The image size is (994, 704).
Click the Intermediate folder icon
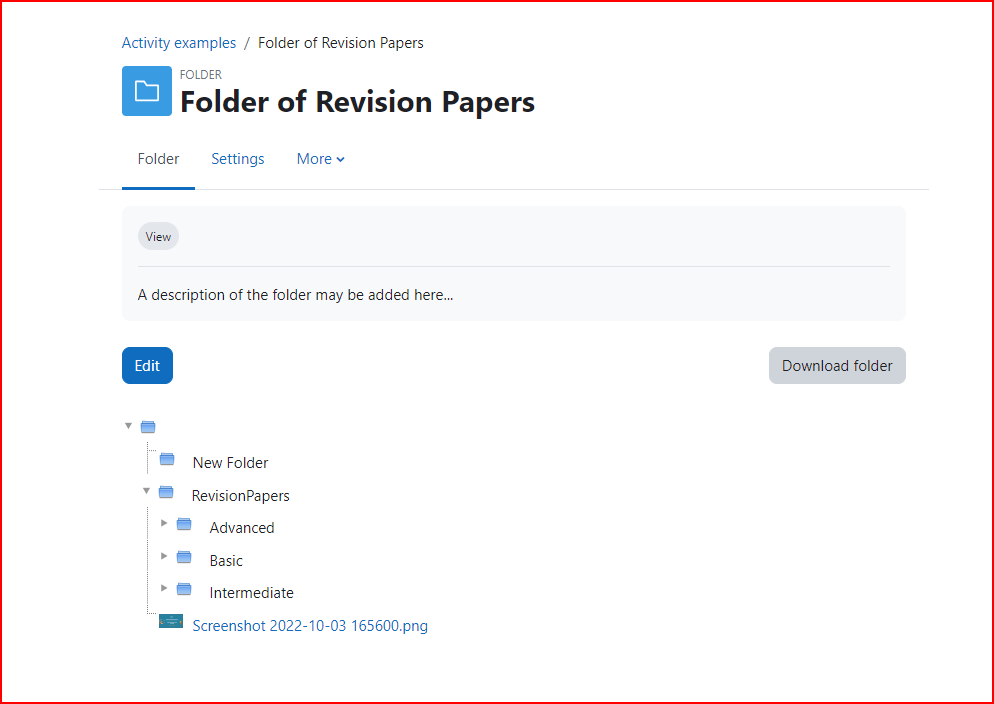[x=184, y=589]
